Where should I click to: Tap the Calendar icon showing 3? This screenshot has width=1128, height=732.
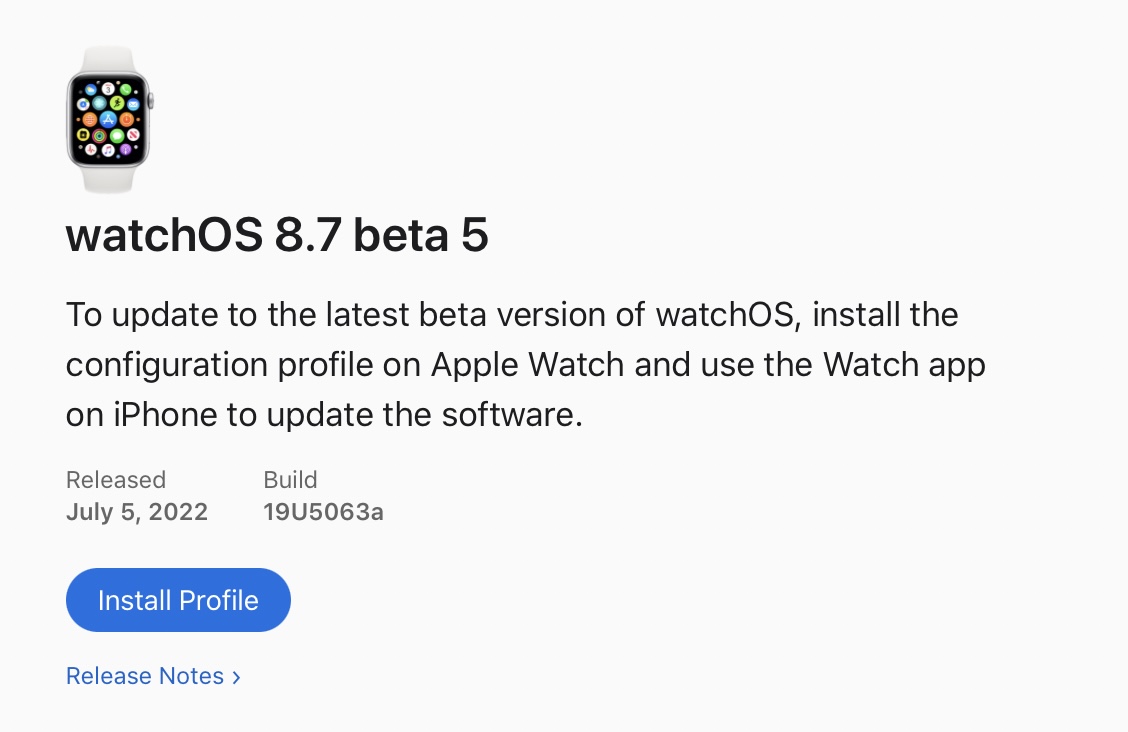point(108,88)
